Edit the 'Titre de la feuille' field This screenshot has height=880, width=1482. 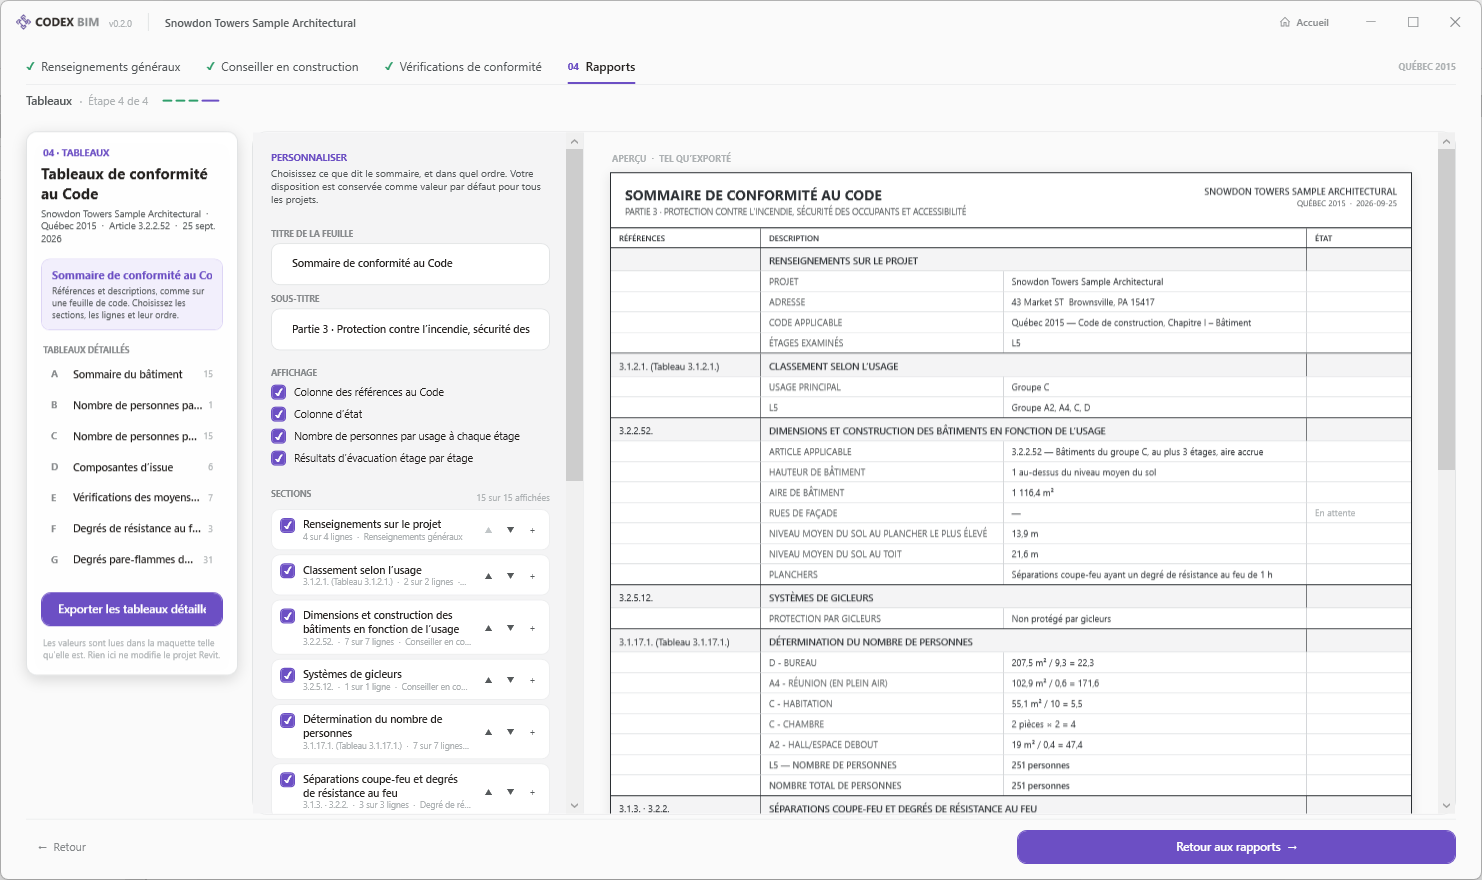tap(410, 264)
